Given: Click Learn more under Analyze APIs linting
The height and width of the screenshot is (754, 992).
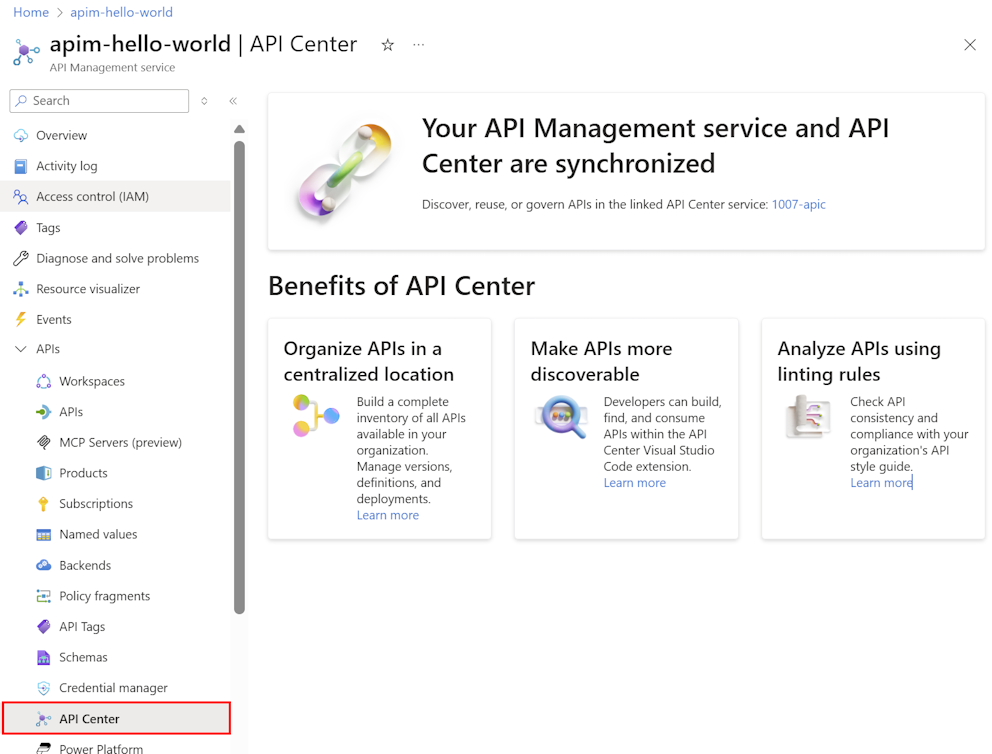Looking at the screenshot, I should (x=881, y=483).
